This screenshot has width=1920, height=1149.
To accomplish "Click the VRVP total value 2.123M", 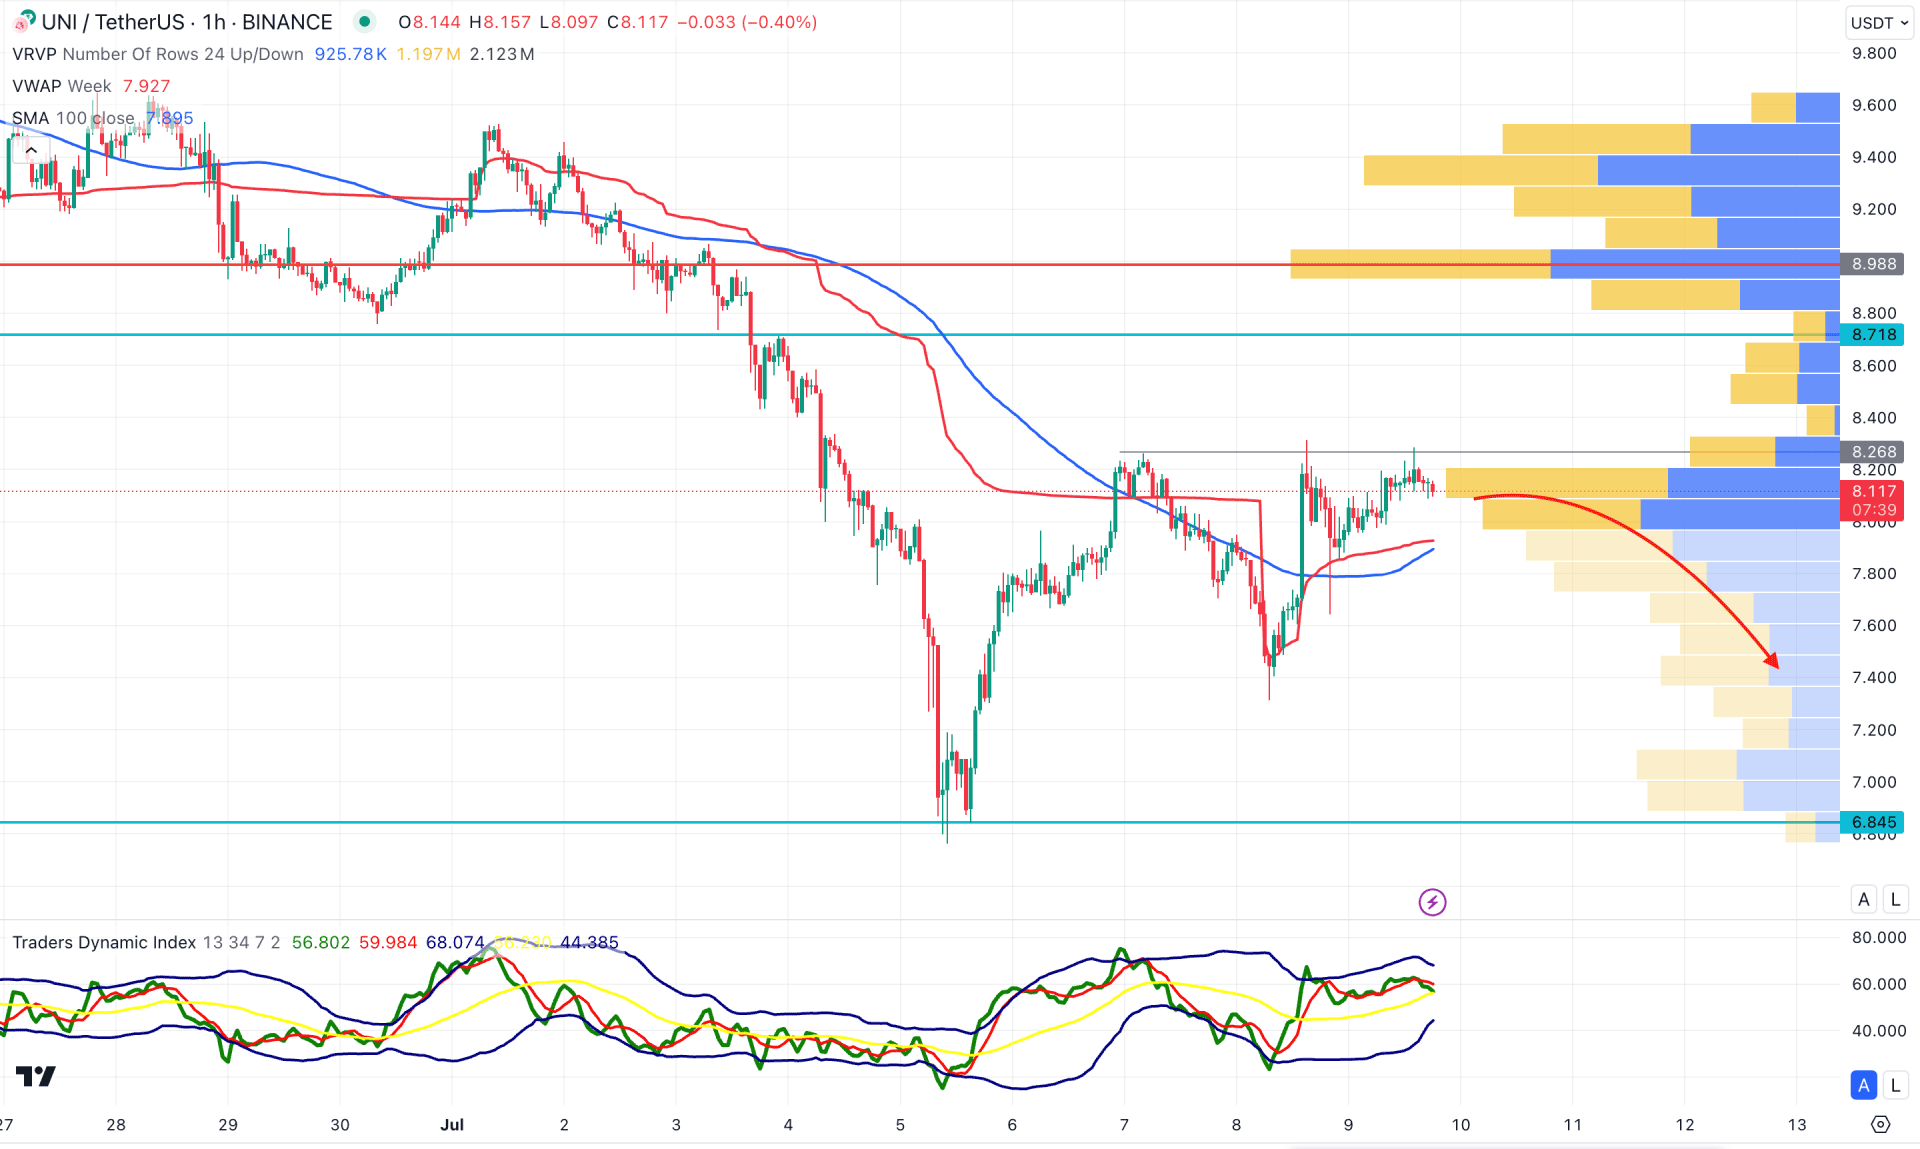I will [502, 54].
